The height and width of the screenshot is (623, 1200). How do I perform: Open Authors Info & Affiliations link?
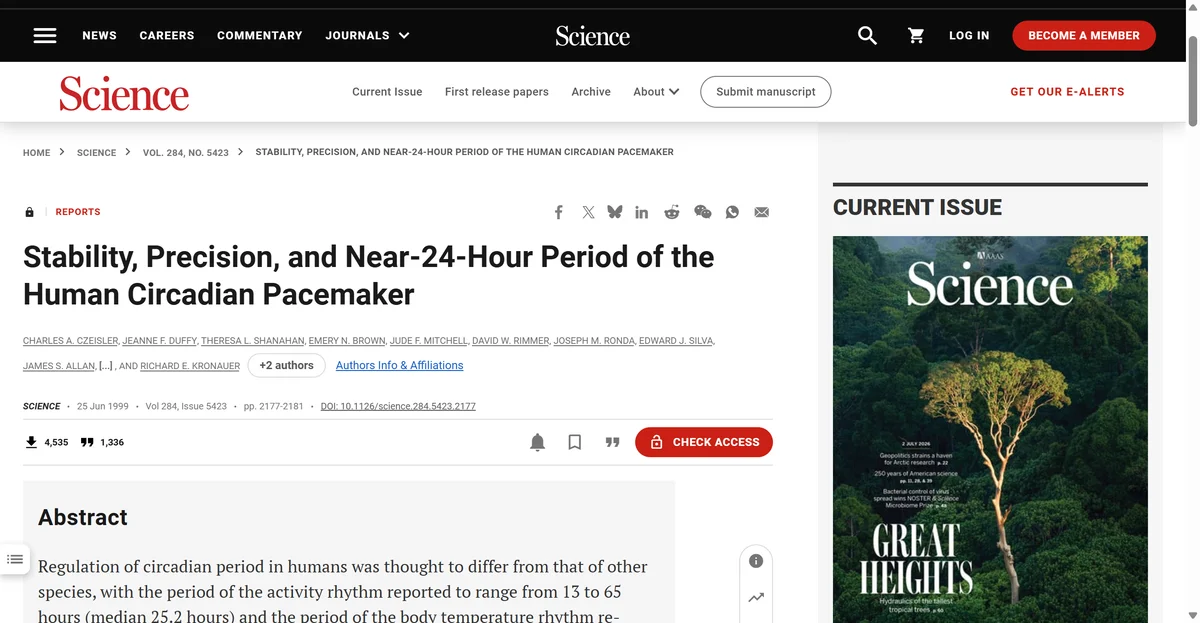point(400,365)
